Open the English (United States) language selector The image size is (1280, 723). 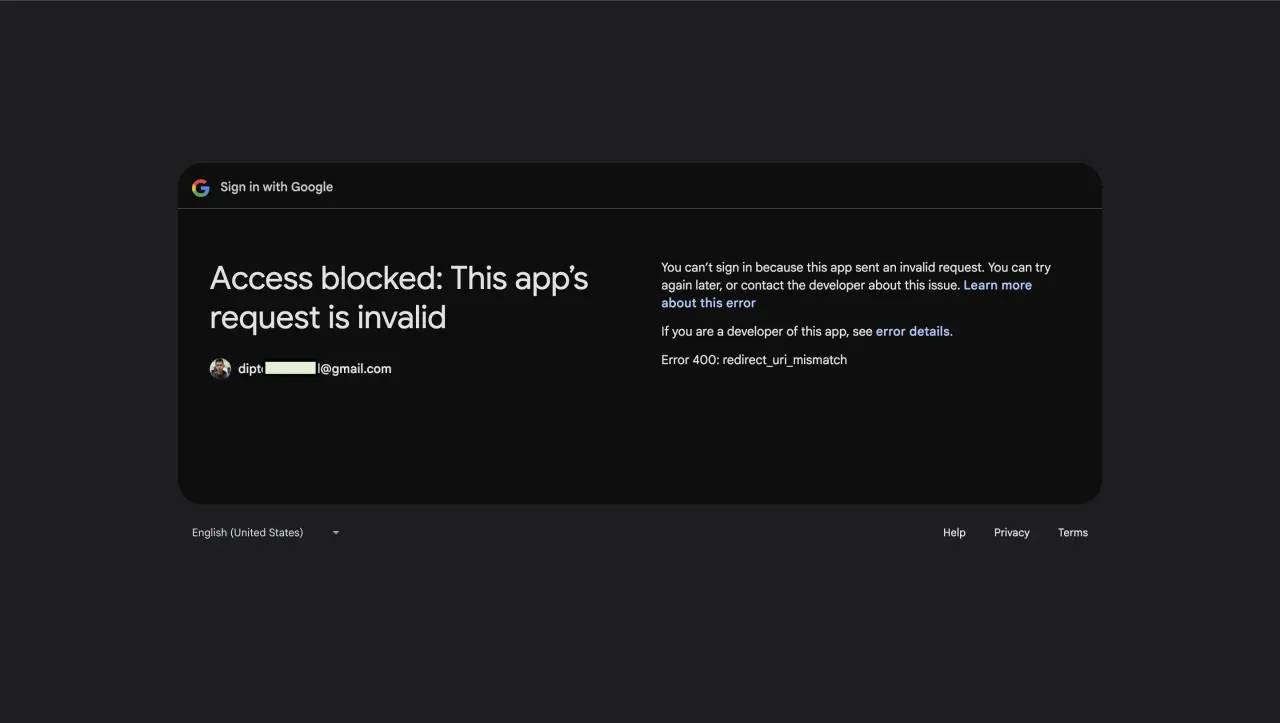248,533
